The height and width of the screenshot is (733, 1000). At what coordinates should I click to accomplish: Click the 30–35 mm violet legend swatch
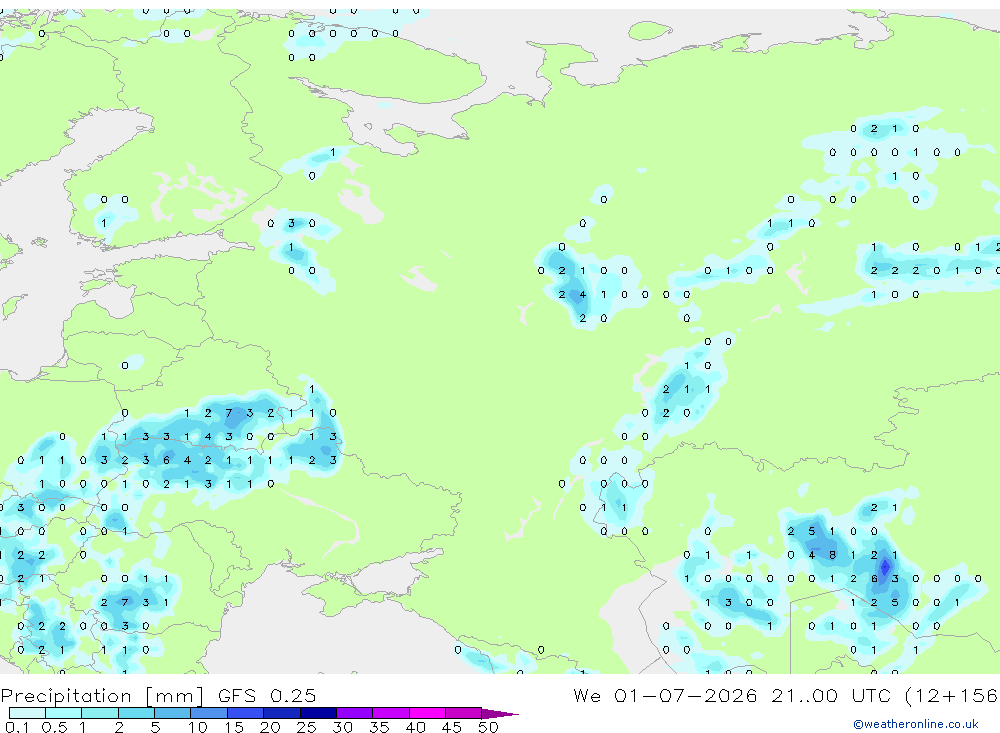354,713
